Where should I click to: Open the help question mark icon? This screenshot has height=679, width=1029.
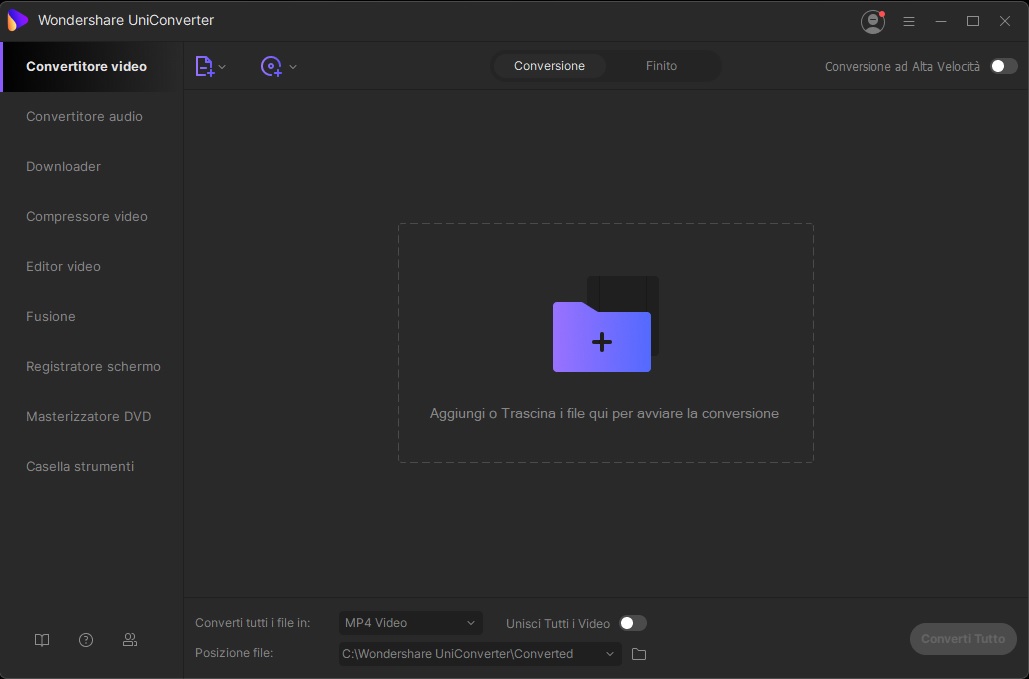86,640
